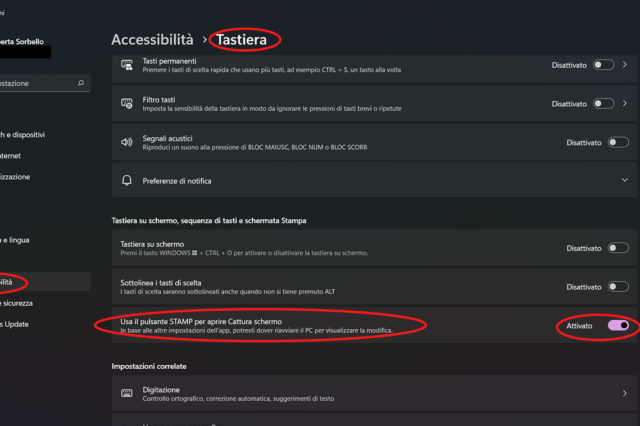The image size is (640, 426).
Task: Expand Preferenze di notifica section
Action: [625, 181]
